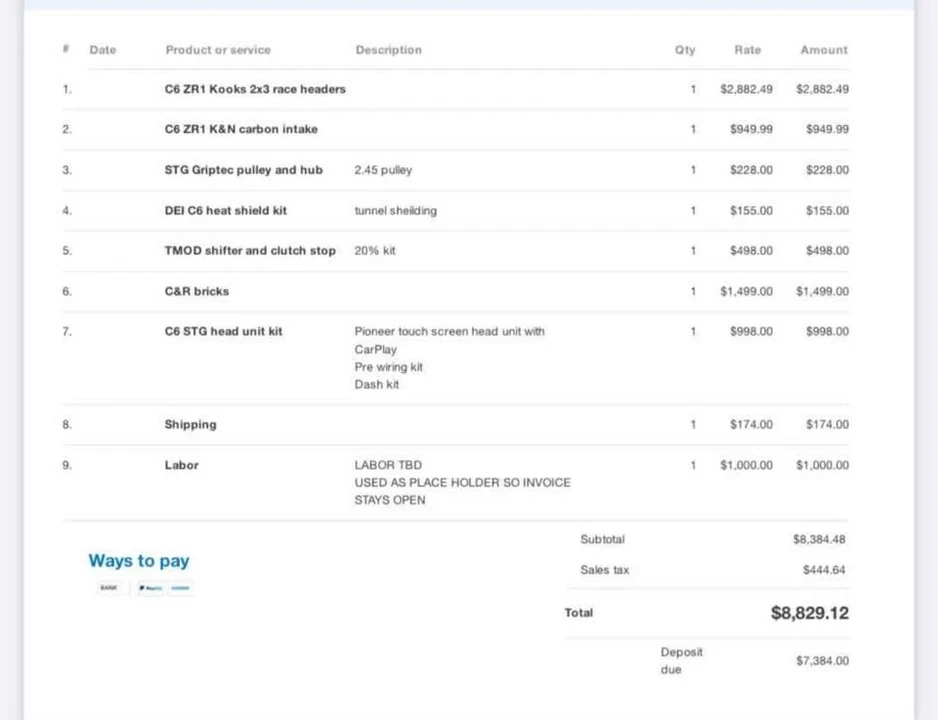Select 'DEI C6 heat shield kit' item

[x=226, y=210]
